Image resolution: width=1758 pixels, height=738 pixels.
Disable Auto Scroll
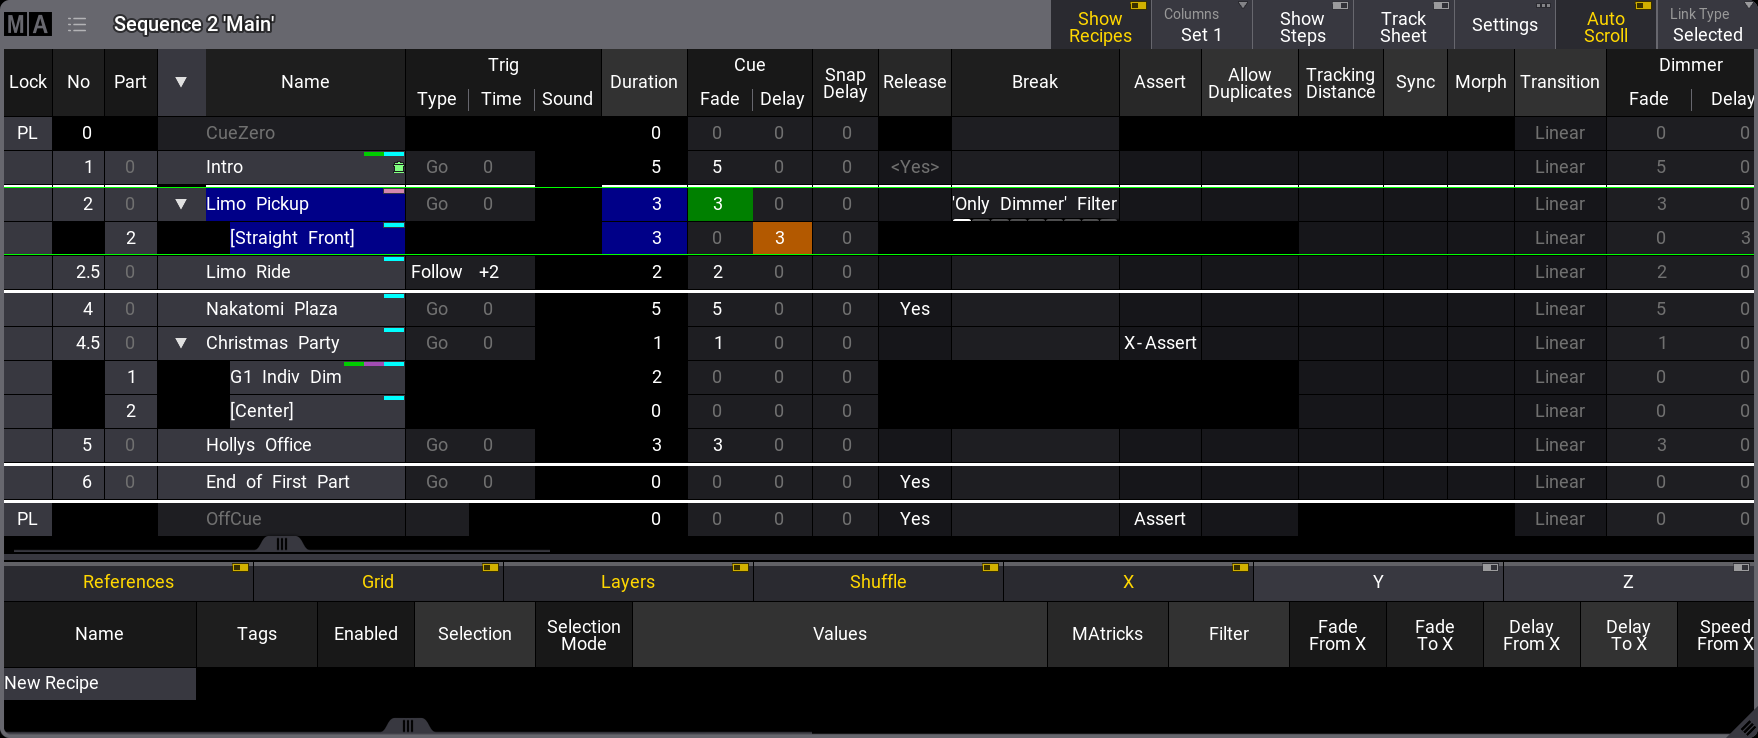click(1605, 26)
